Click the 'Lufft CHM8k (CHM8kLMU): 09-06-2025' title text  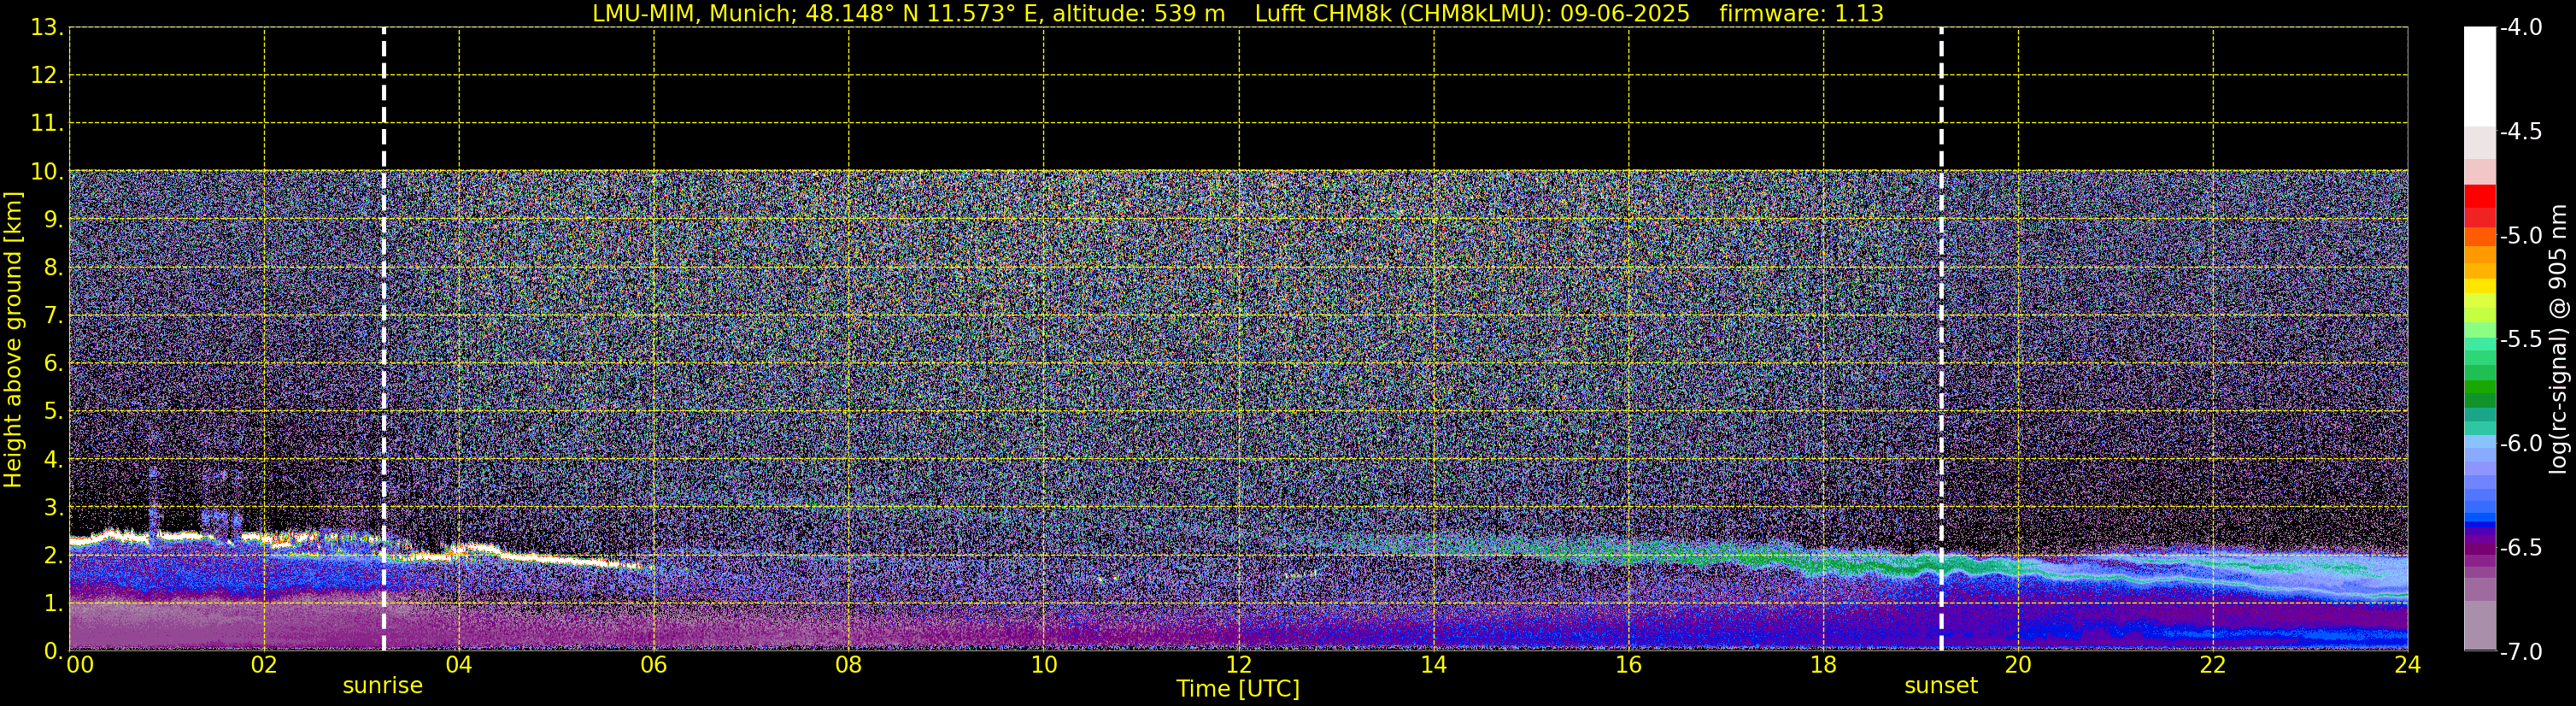pyautogui.click(x=1472, y=13)
